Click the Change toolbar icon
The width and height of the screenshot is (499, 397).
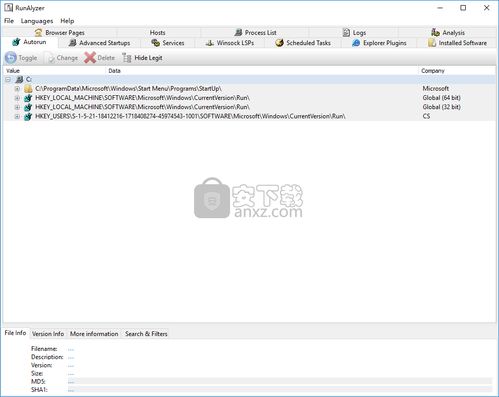point(51,58)
